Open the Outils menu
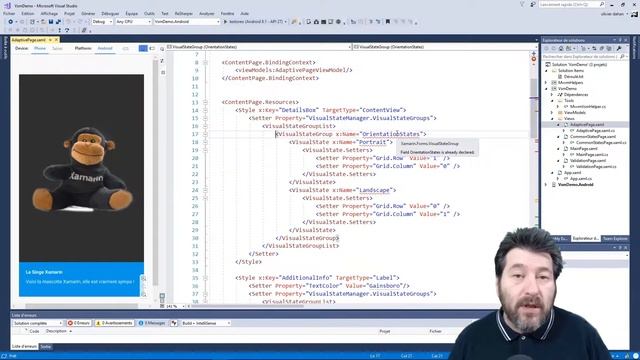This screenshot has width=640, height=360. tap(149, 13)
